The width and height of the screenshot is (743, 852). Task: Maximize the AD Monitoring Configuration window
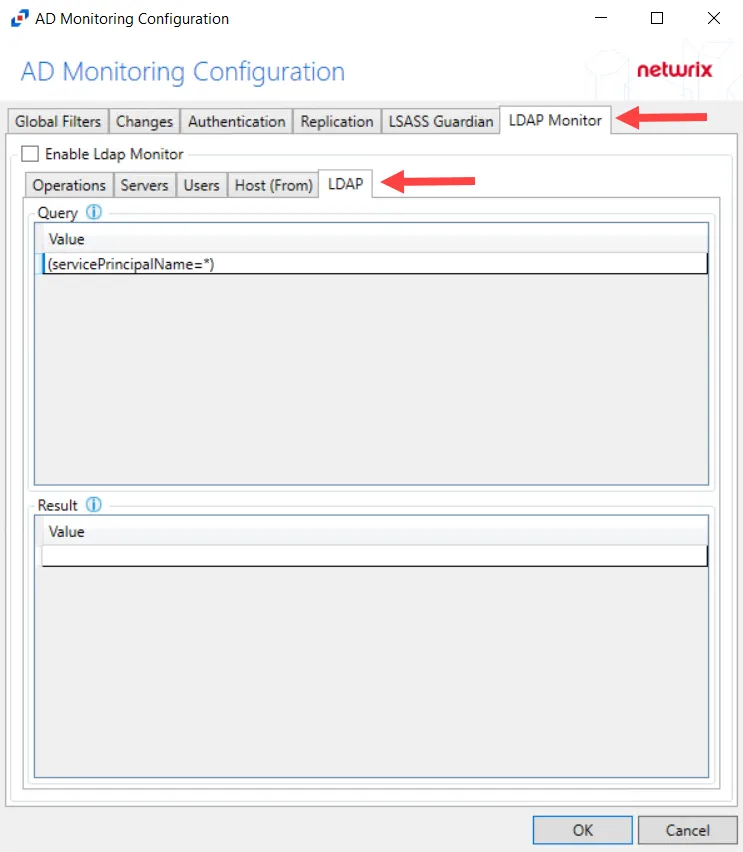(657, 18)
